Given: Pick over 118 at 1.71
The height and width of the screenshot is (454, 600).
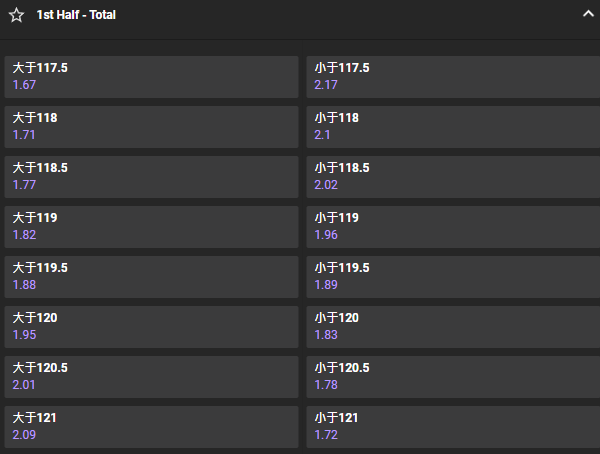Looking at the screenshot, I should click(151, 127).
